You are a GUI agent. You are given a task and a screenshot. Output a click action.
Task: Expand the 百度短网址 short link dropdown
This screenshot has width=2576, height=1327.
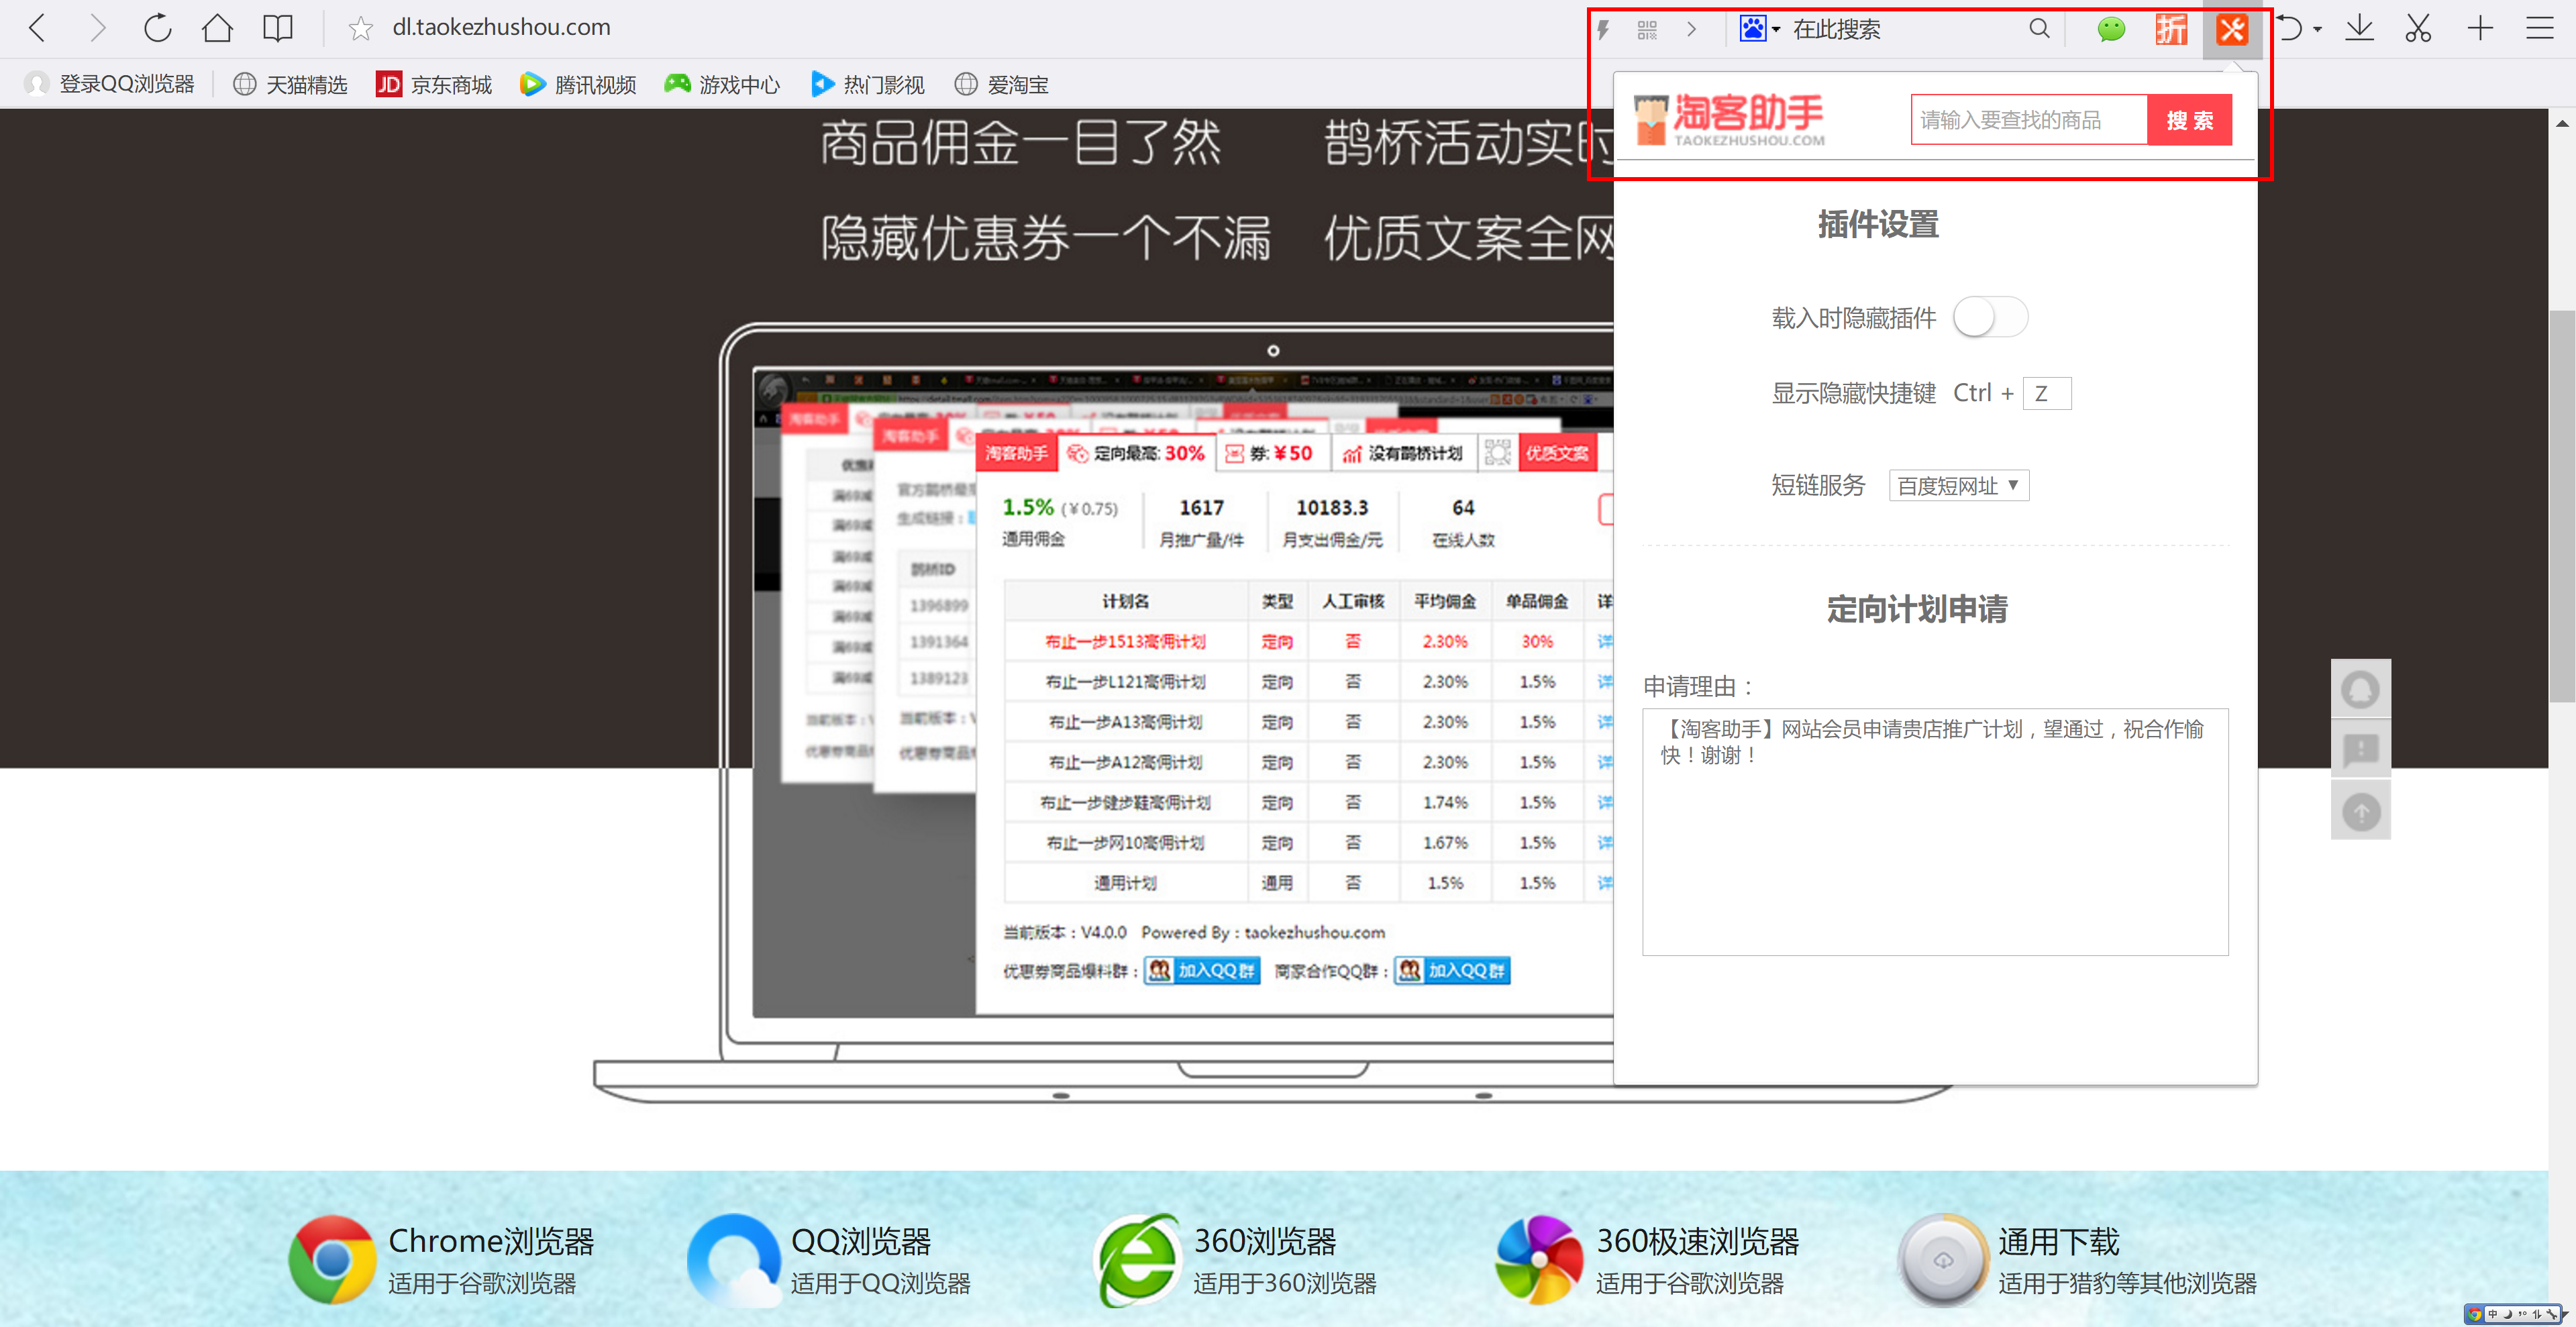coord(1958,486)
